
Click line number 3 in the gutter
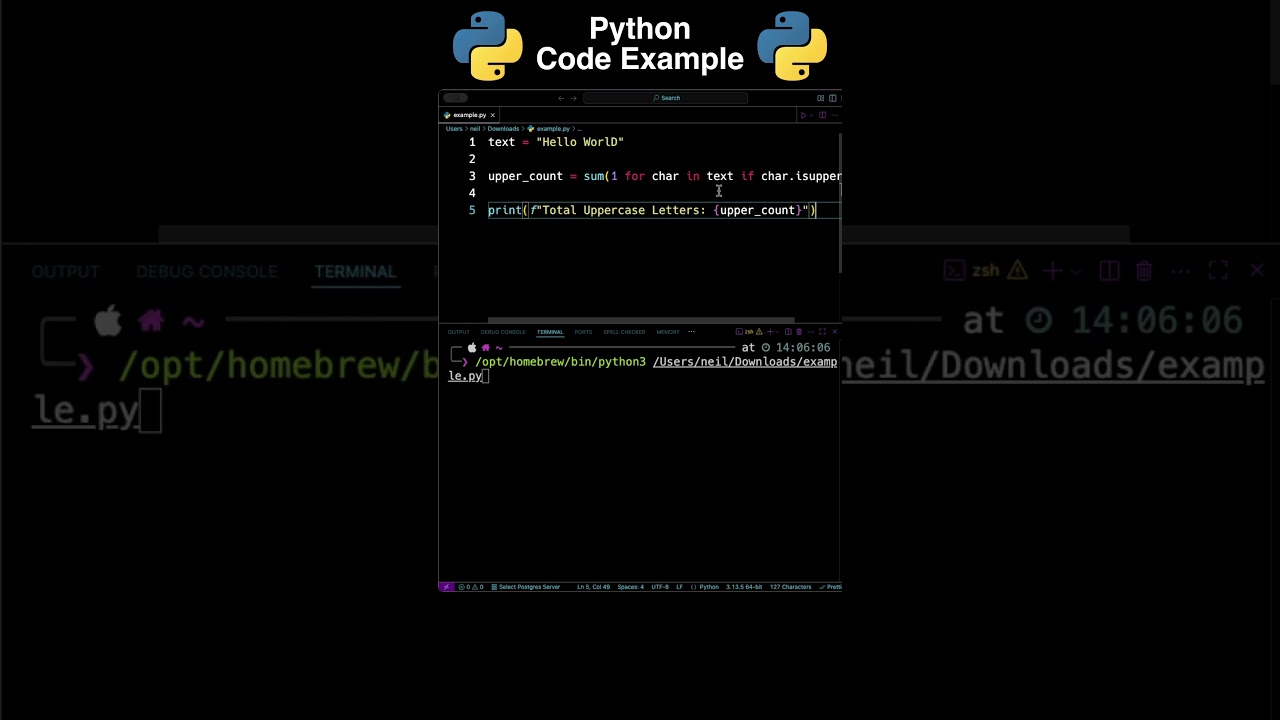coord(472,176)
